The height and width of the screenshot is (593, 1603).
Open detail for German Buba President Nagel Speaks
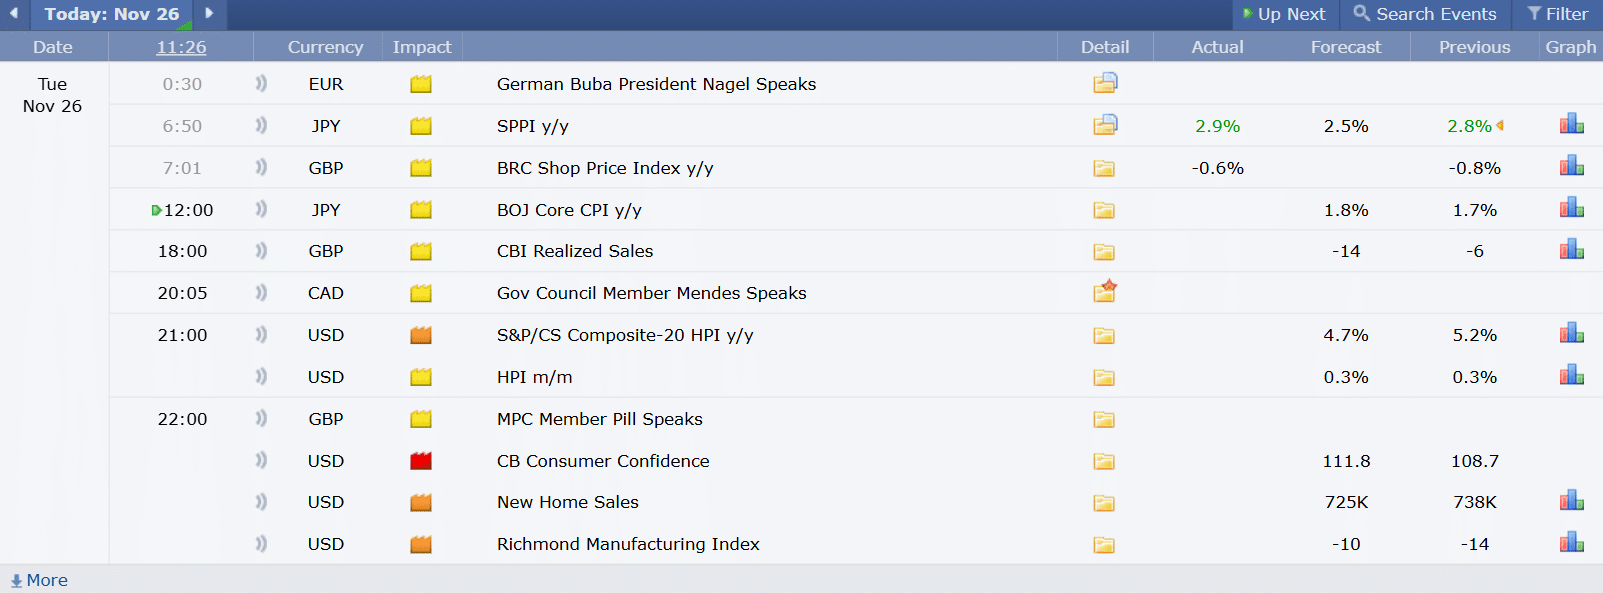coord(1104,83)
